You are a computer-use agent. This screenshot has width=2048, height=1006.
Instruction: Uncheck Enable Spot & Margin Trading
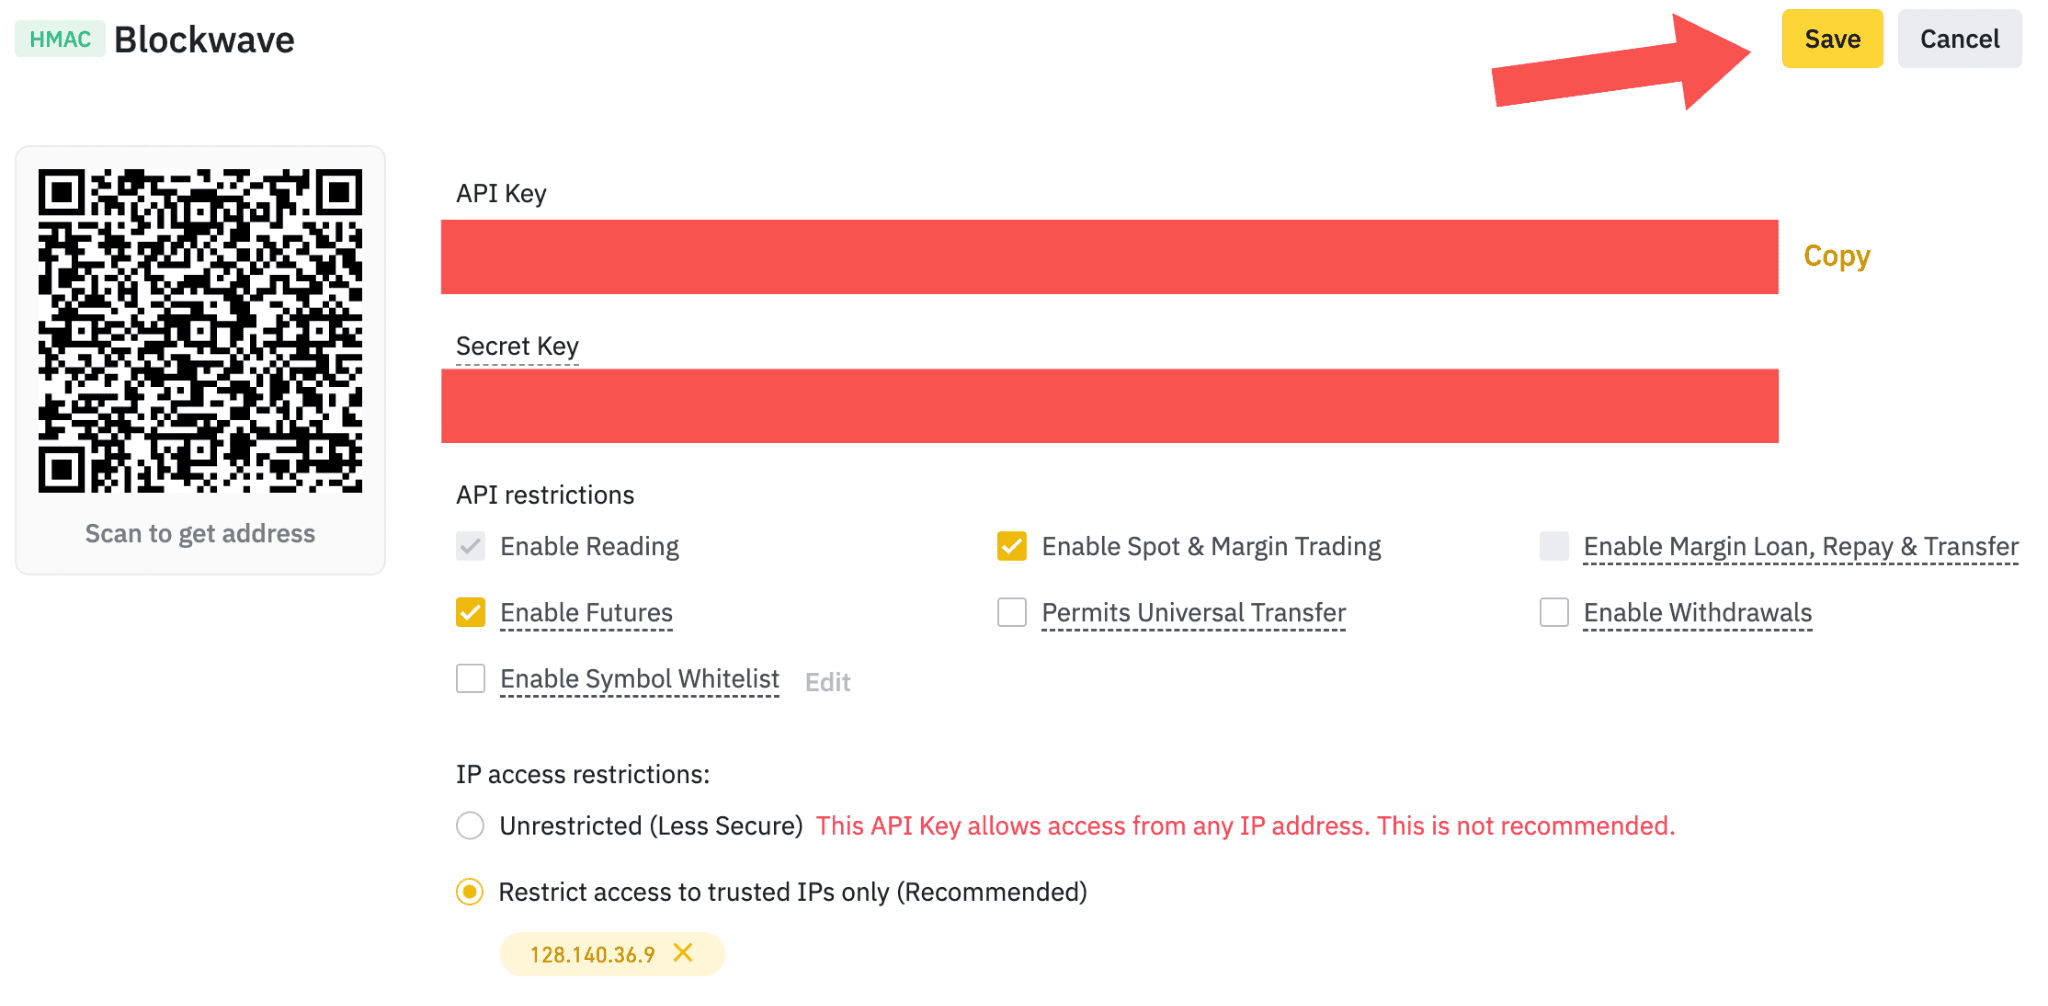pos(1012,546)
